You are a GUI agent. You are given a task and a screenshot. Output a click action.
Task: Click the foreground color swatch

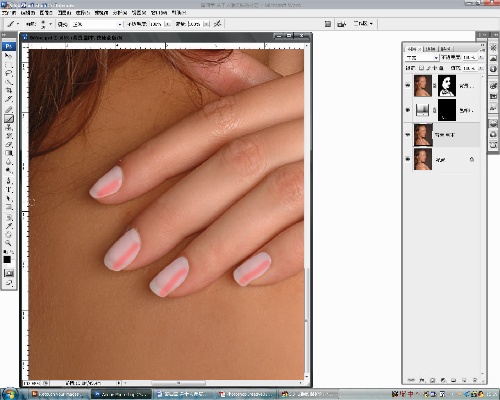7,259
